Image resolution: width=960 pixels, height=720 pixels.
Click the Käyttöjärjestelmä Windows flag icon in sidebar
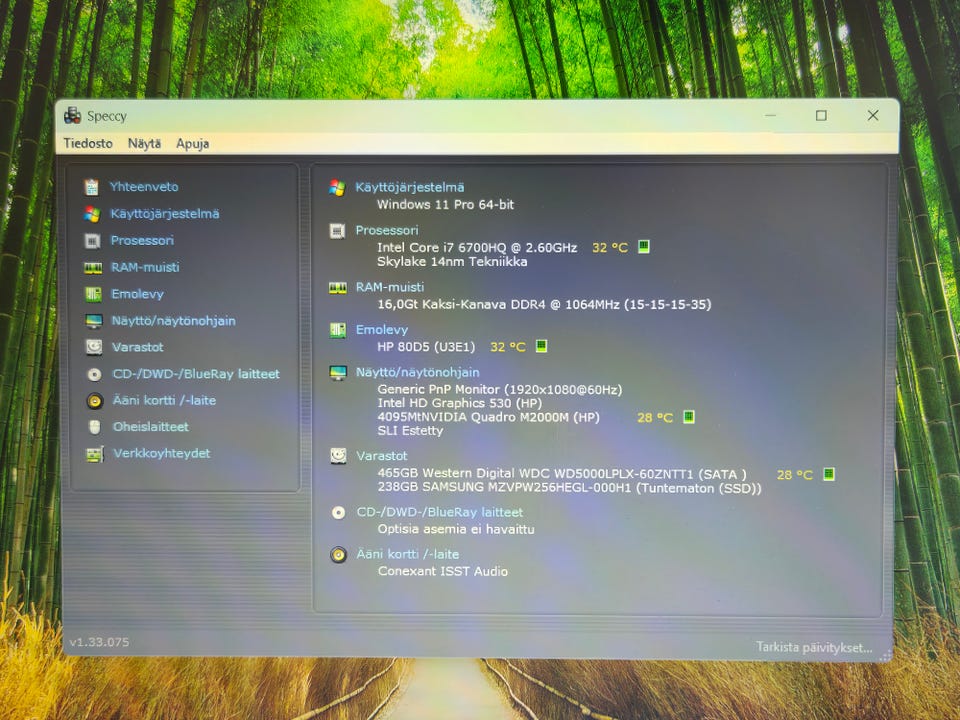coord(92,214)
